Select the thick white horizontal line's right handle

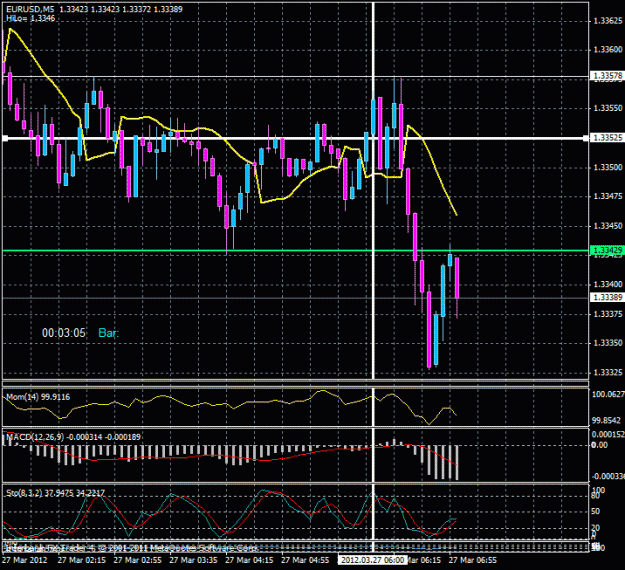pyautogui.click(x=585, y=138)
